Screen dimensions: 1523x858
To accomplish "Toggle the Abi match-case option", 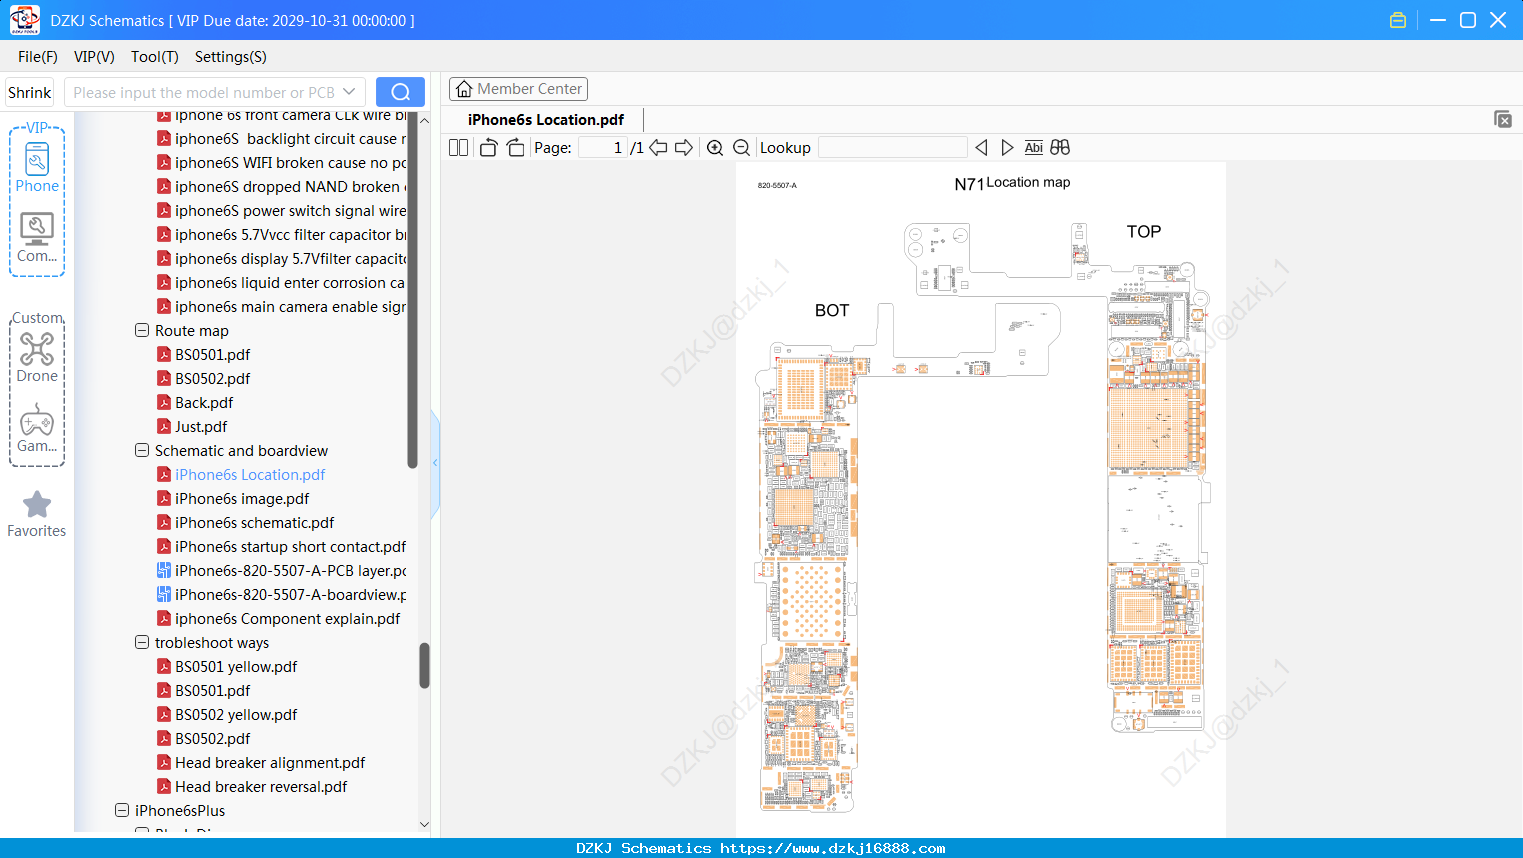I will point(1033,148).
